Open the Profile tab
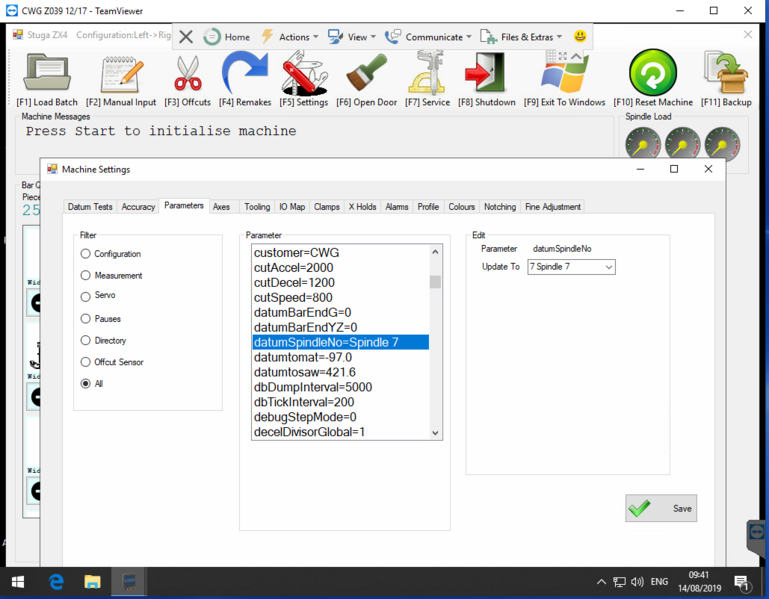Viewport: 769px width, 599px height. point(428,207)
